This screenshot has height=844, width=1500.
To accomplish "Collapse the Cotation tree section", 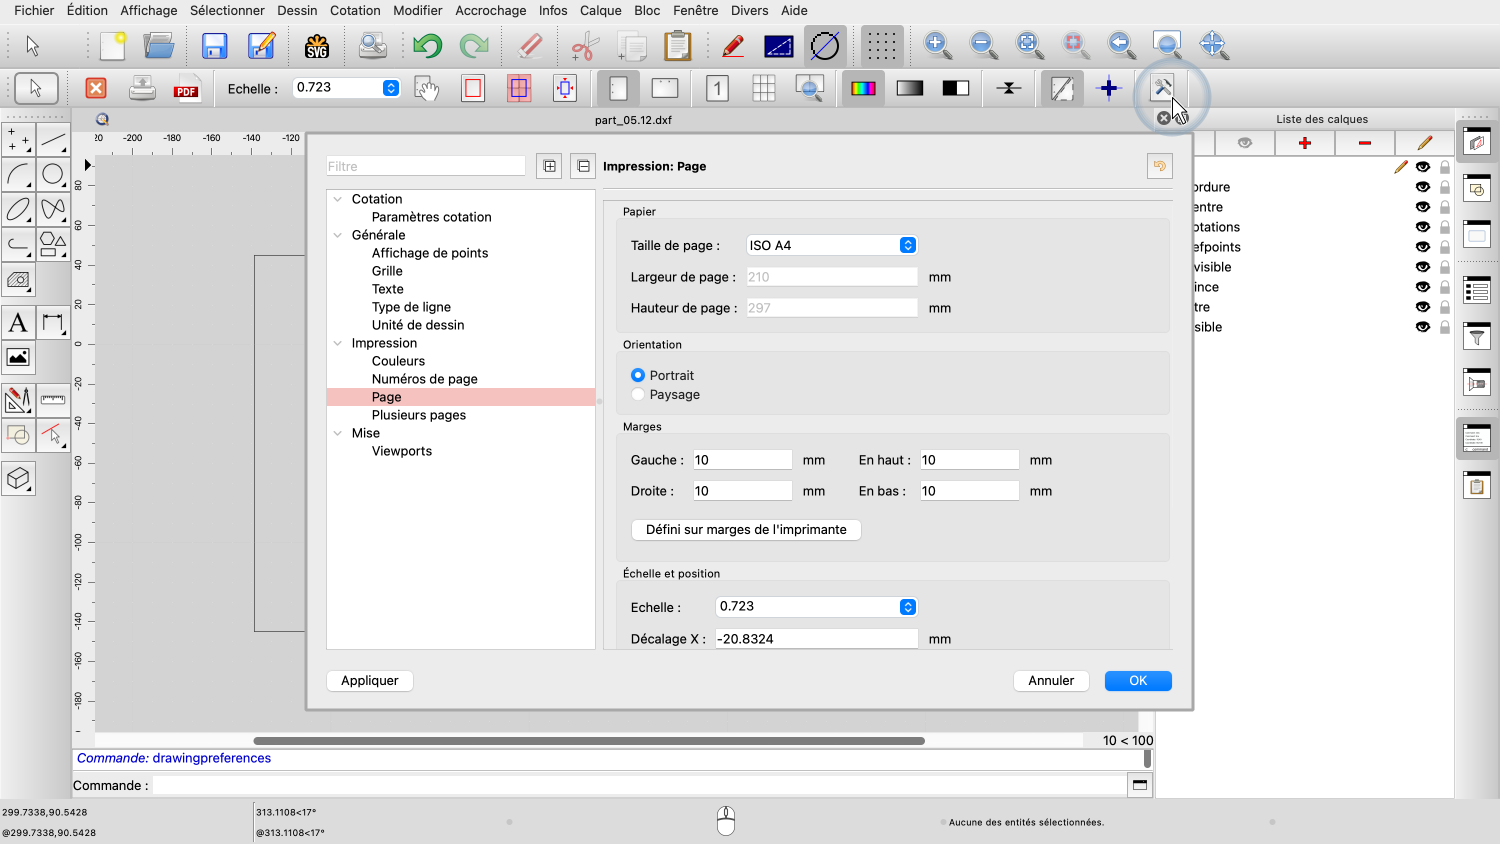I will point(338,200).
